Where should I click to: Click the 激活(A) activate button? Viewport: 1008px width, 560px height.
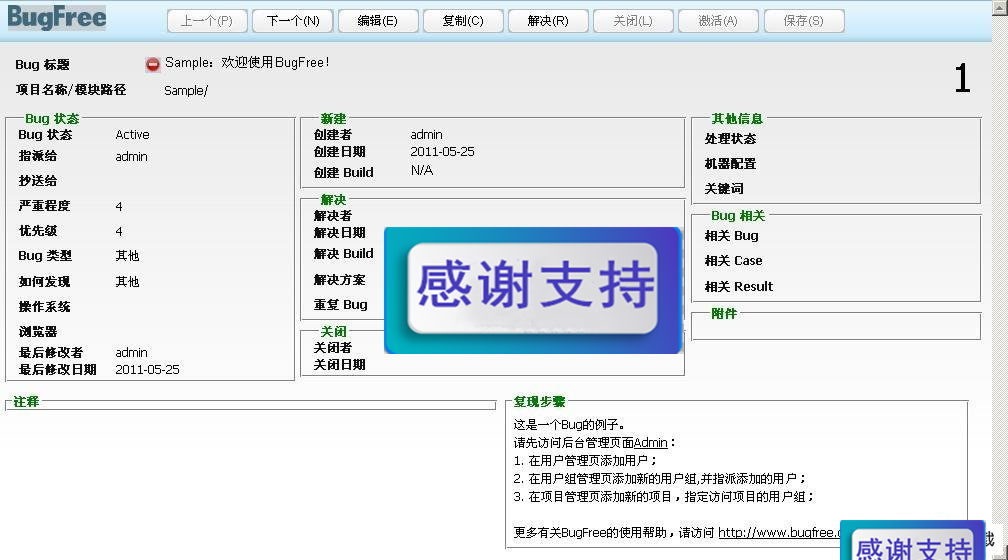pyautogui.click(x=718, y=21)
